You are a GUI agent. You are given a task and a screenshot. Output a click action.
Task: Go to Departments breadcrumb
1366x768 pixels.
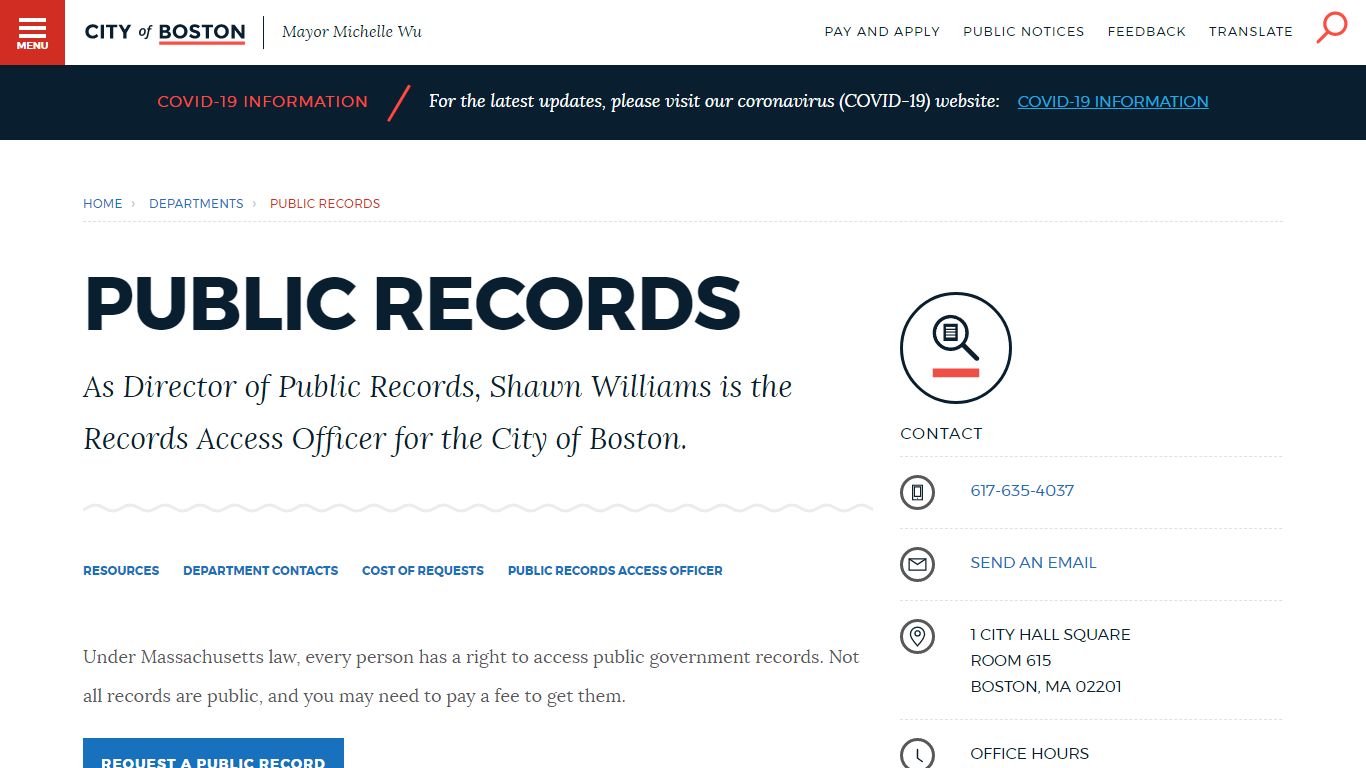[x=196, y=203]
